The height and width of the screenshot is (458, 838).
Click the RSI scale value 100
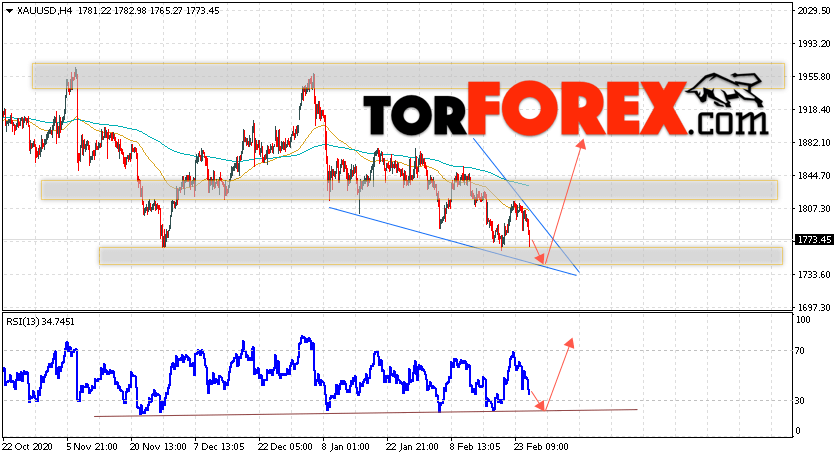click(803, 320)
